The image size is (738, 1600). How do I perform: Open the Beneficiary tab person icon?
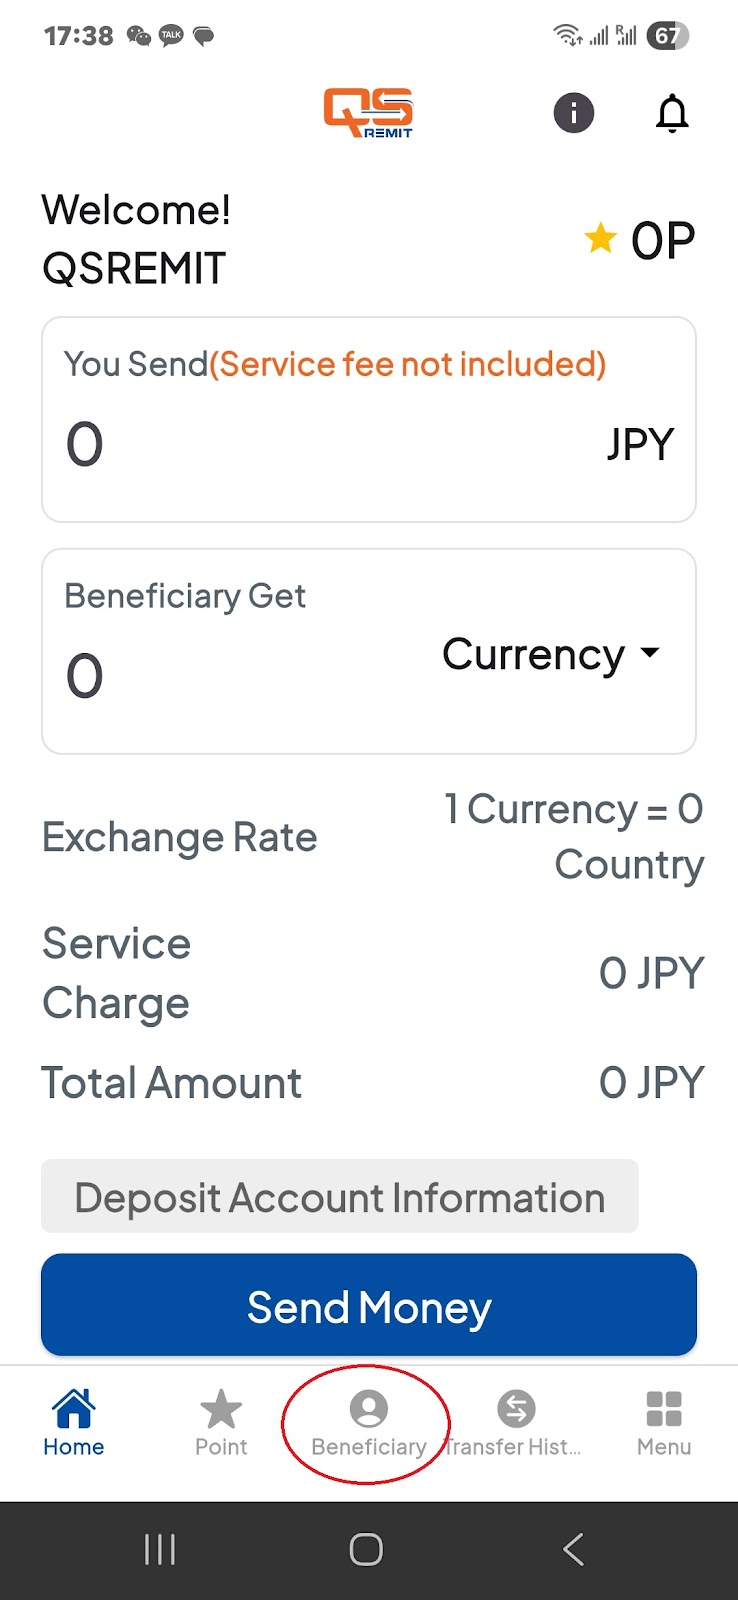coord(368,1409)
